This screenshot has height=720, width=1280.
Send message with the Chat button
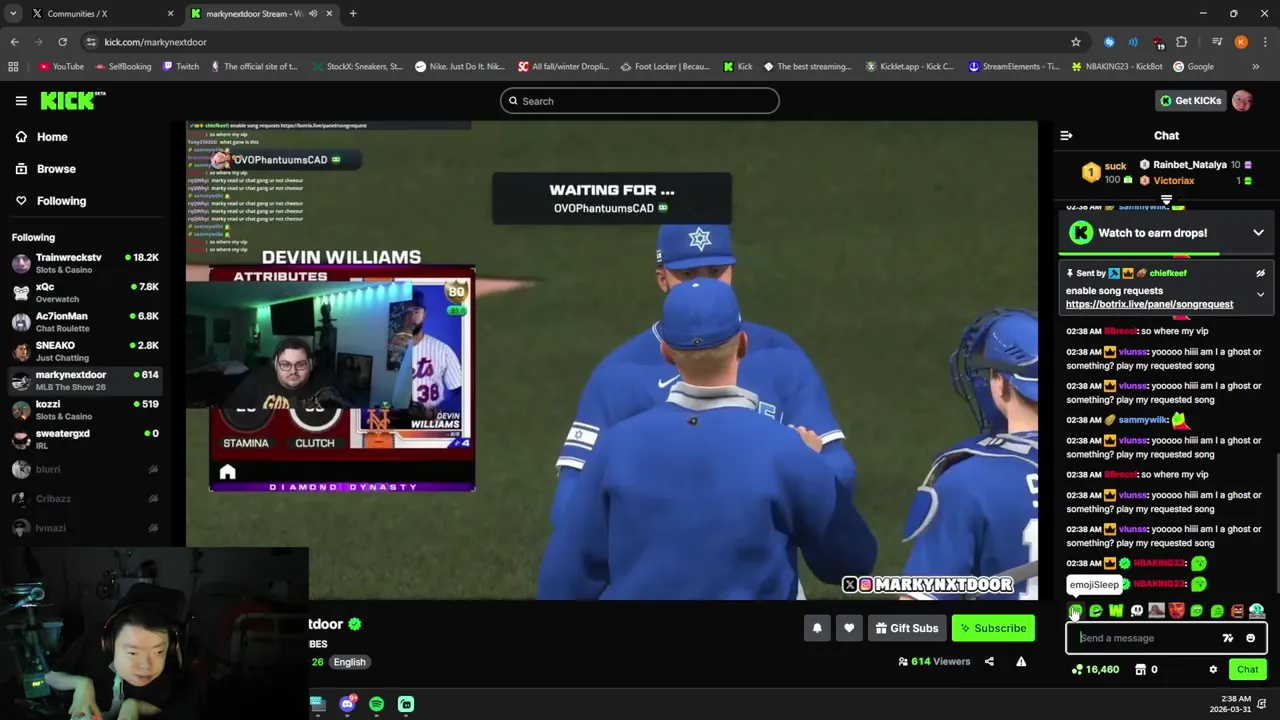pos(1248,670)
